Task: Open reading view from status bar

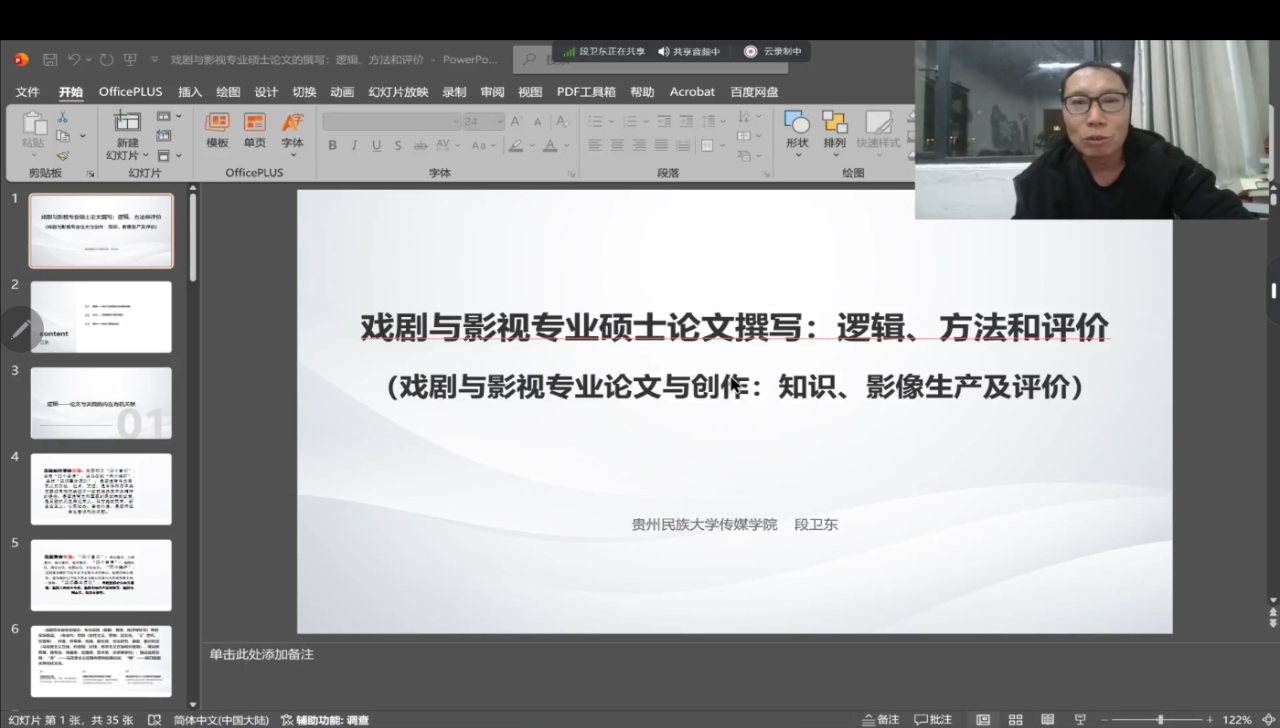Action: [1047, 720]
